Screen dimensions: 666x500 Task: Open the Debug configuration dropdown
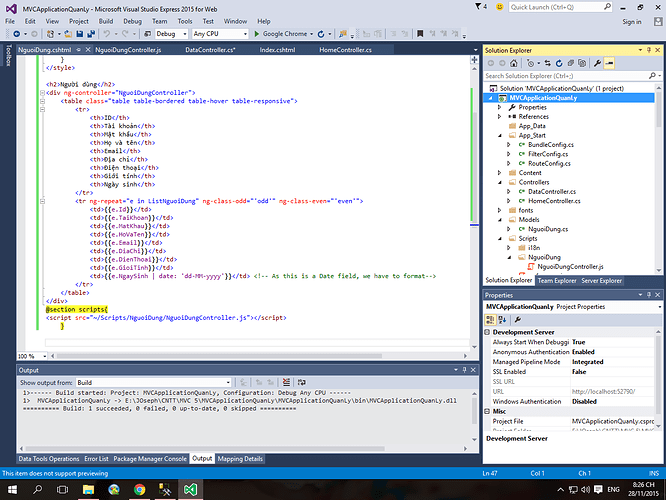pyautogui.click(x=172, y=34)
